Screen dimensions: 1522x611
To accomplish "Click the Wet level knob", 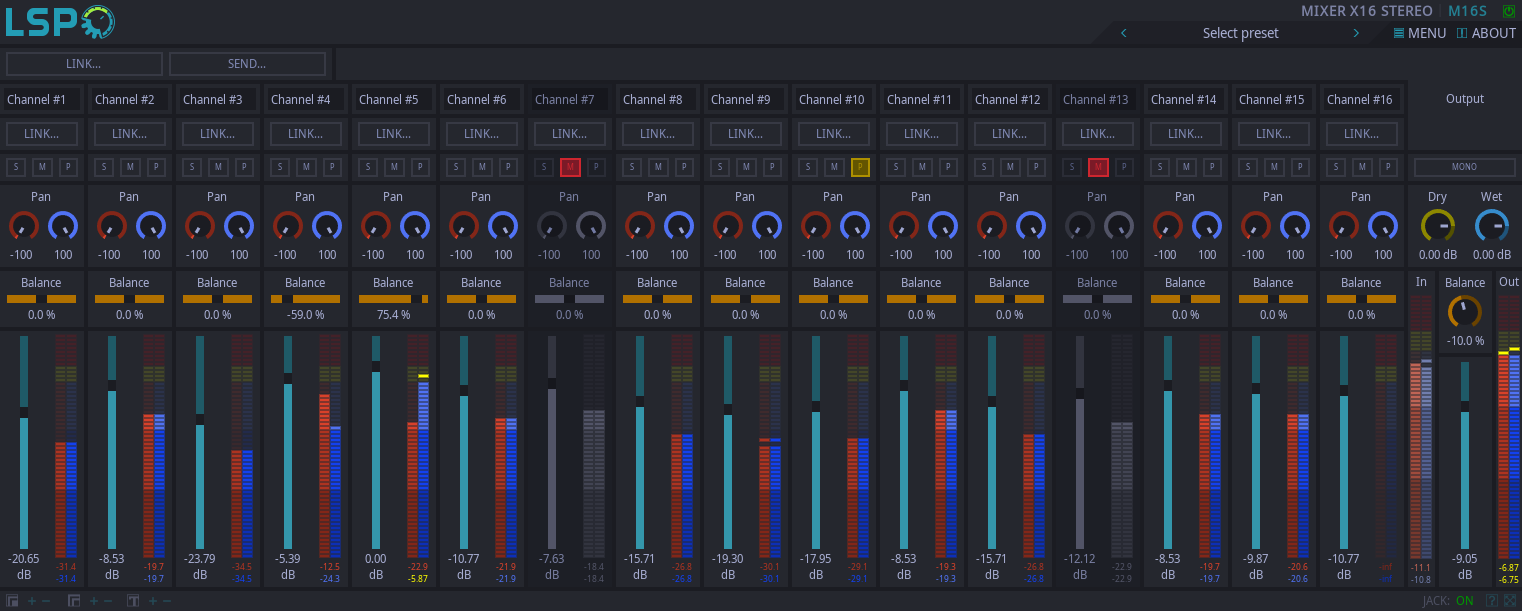I will 1490,226.
